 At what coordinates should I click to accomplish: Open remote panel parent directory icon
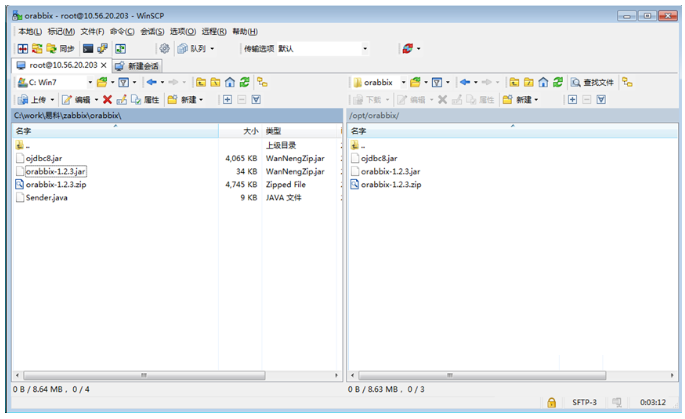coord(514,82)
